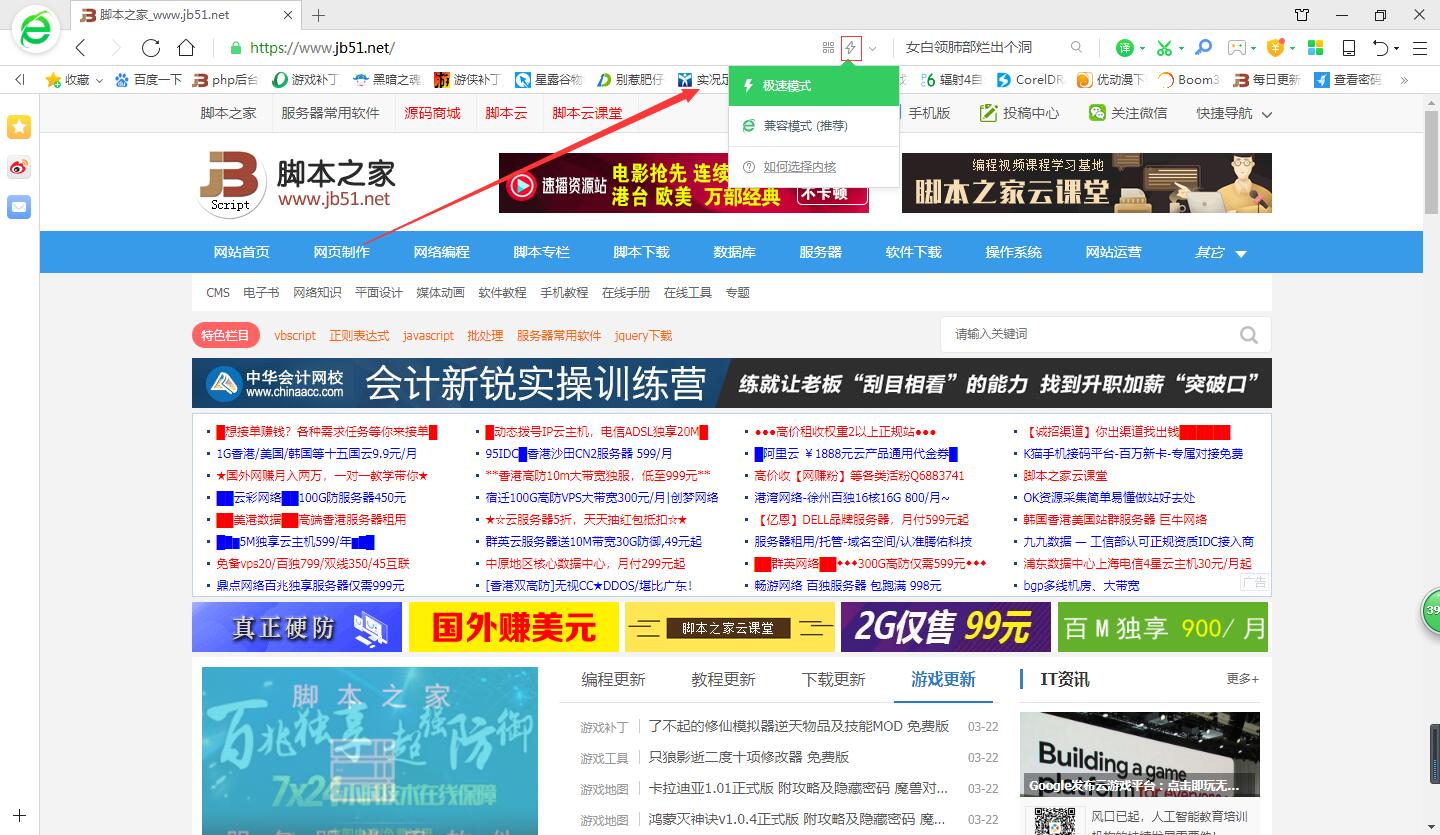Open the 软件下载 navigation item
This screenshot has width=1440, height=835.
pyautogui.click(x=914, y=252)
